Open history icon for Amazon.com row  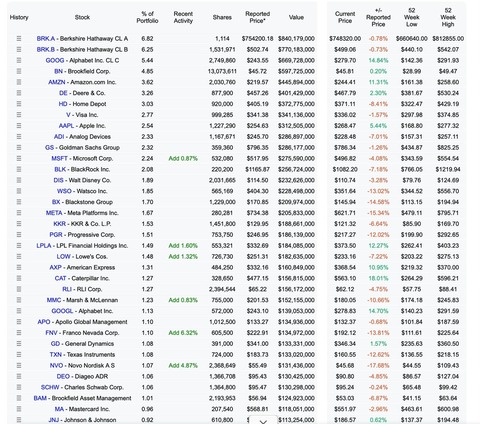[19, 82]
